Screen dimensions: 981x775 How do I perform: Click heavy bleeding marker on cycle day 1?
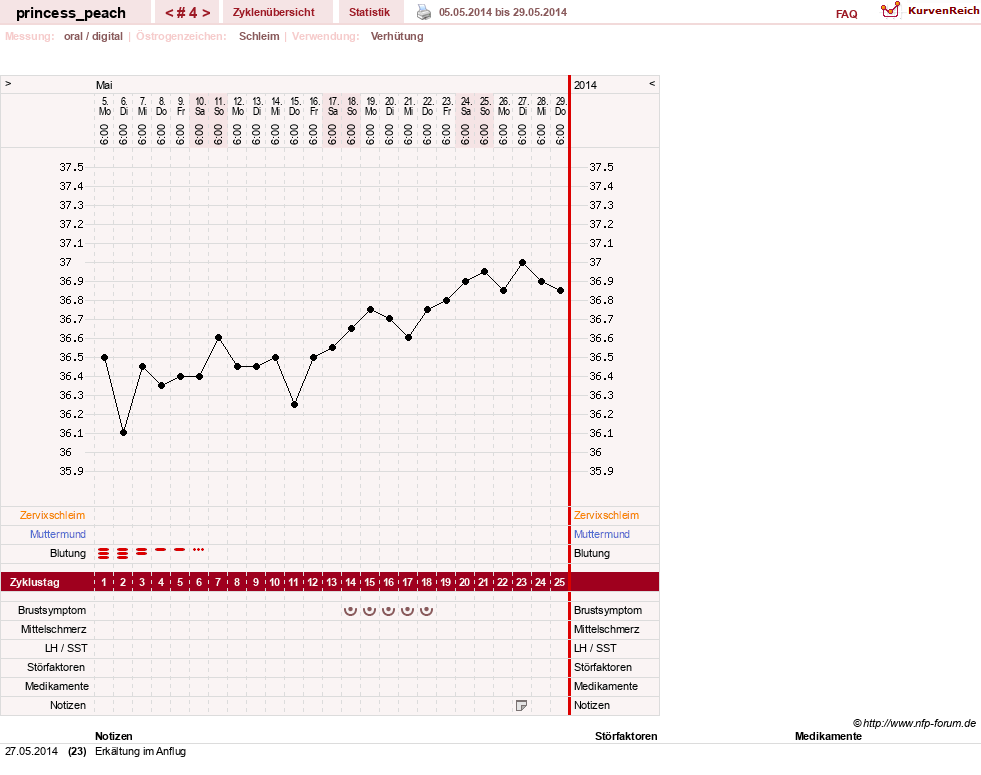tap(104, 553)
